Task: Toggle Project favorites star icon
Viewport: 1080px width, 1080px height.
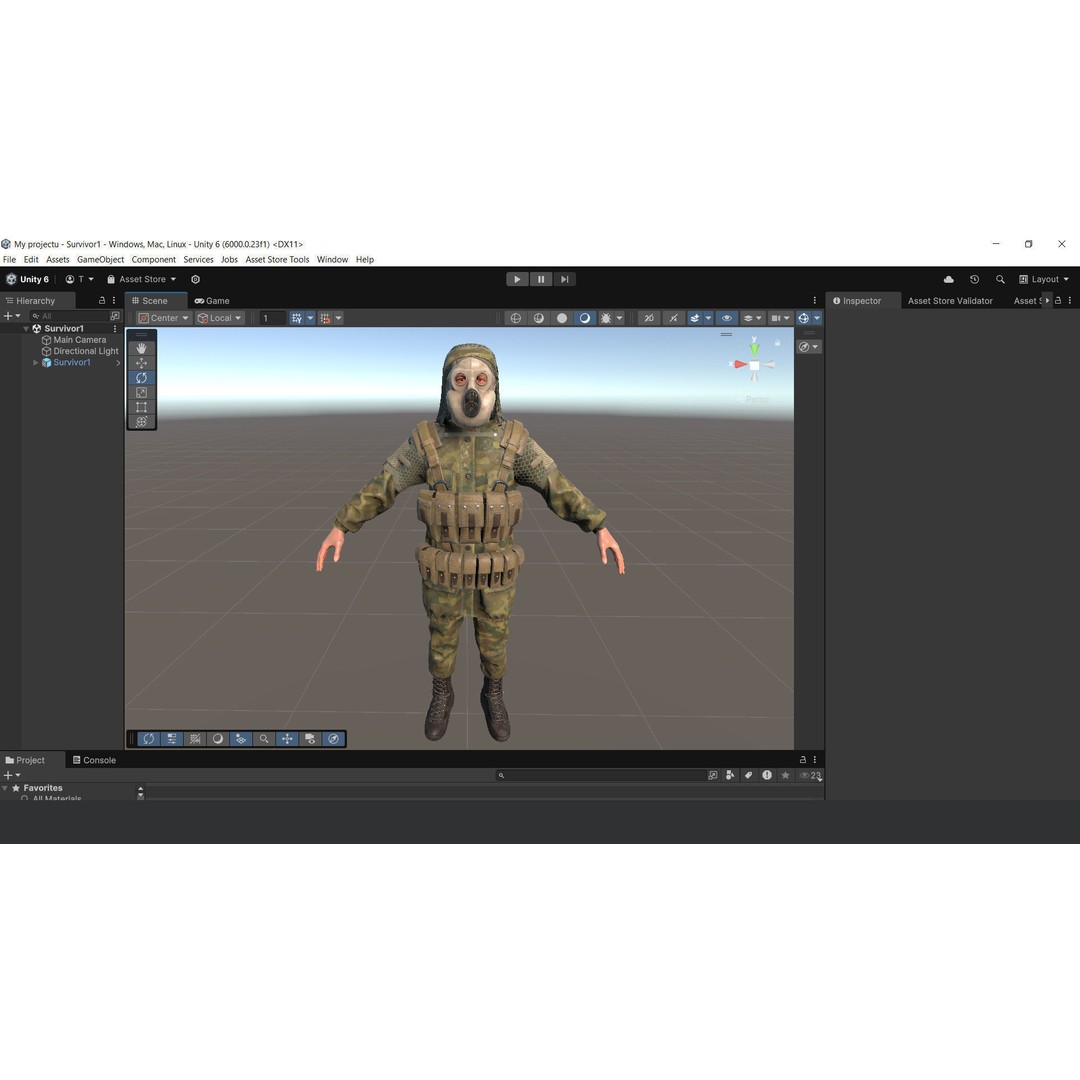Action: tap(785, 776)
